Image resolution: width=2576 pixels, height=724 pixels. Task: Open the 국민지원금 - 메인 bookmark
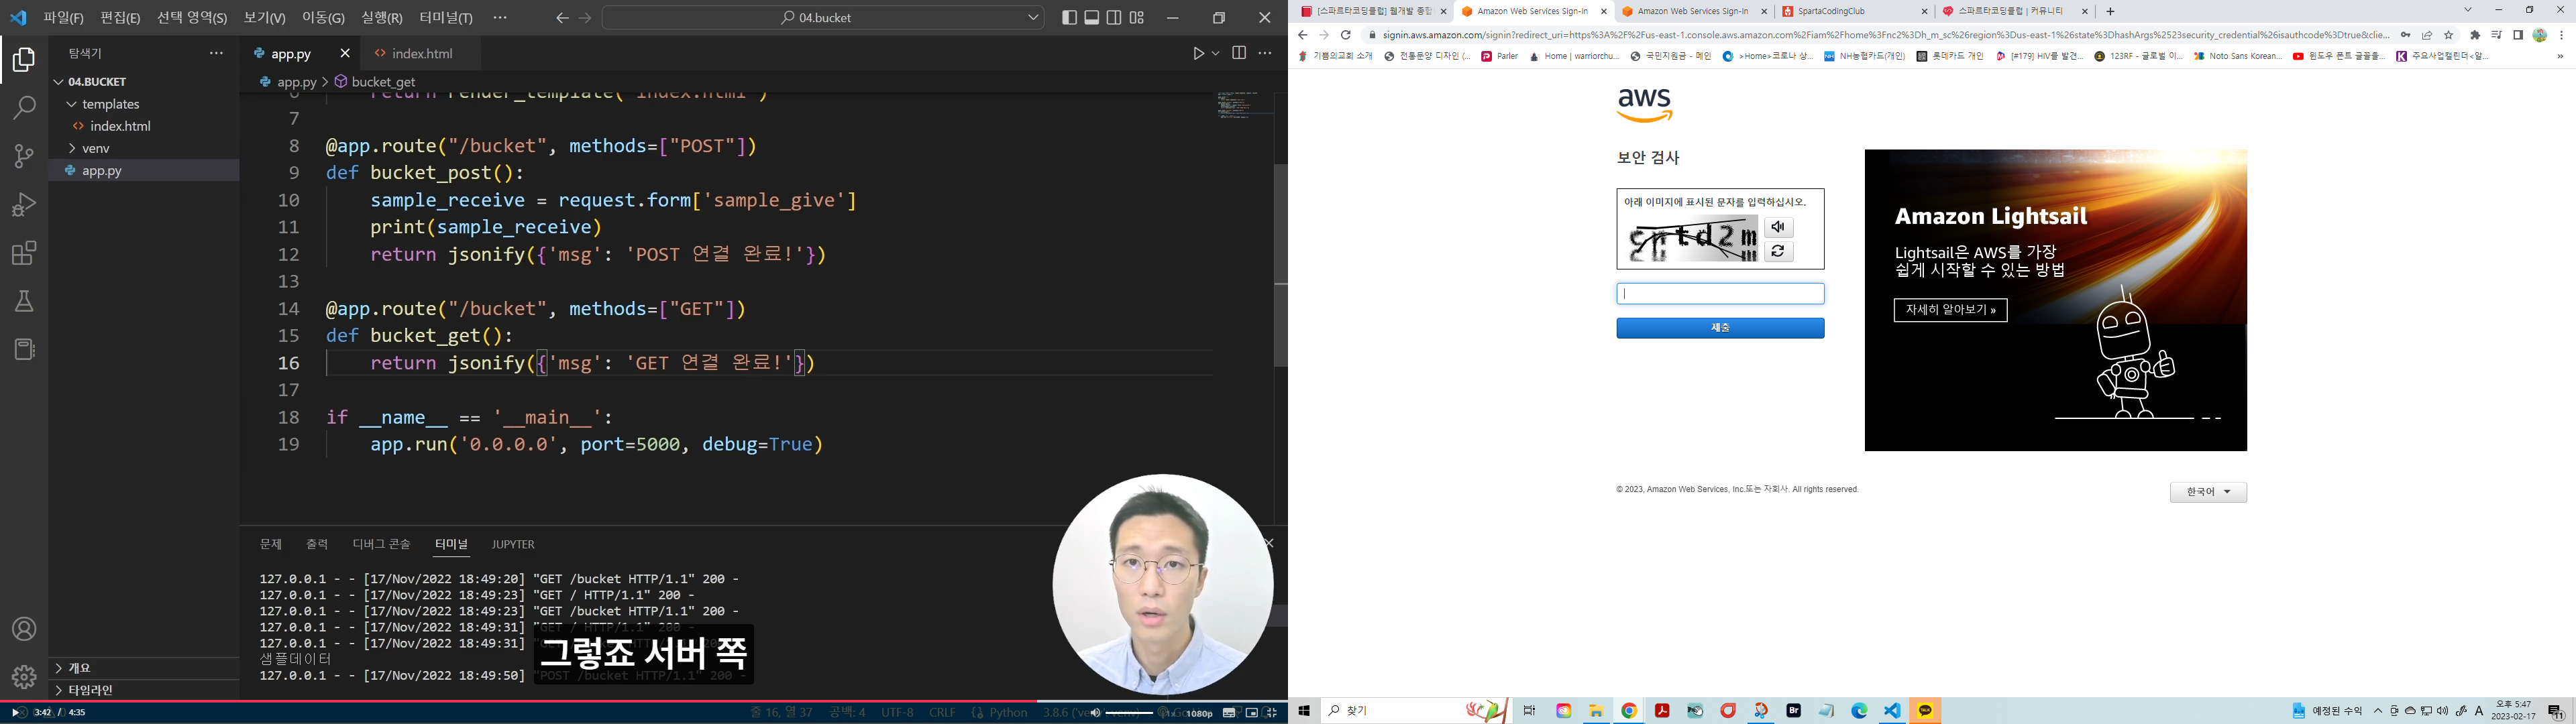(x=1670, y=57)
